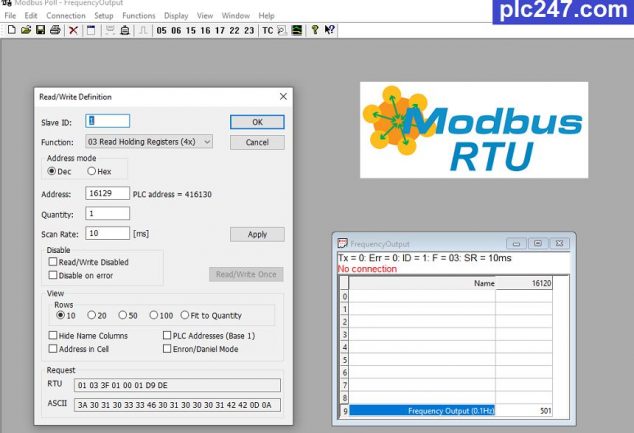Click the FrequencyOutput window title icon
This screenshot has width=634, height=433.
342,243
